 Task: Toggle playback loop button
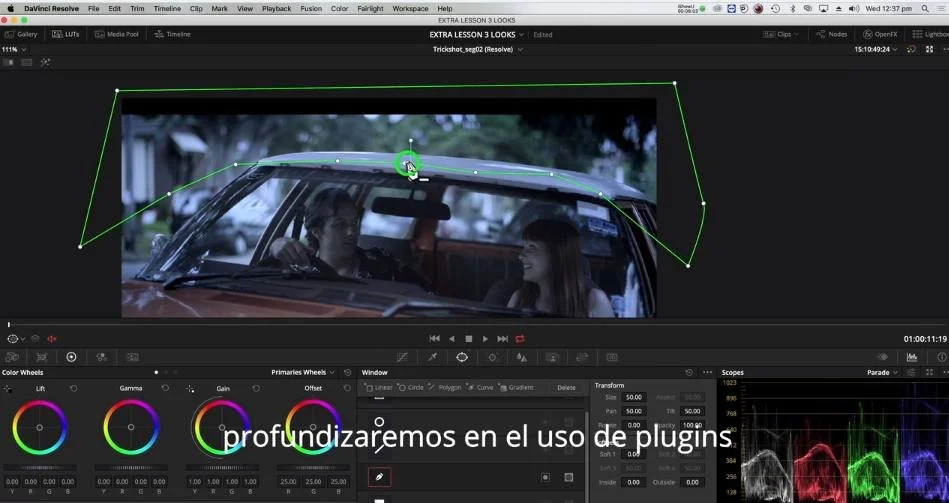[x=520, y=339]
